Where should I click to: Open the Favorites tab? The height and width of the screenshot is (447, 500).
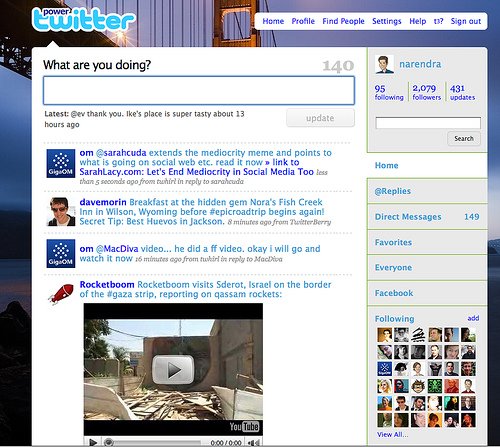427,242
